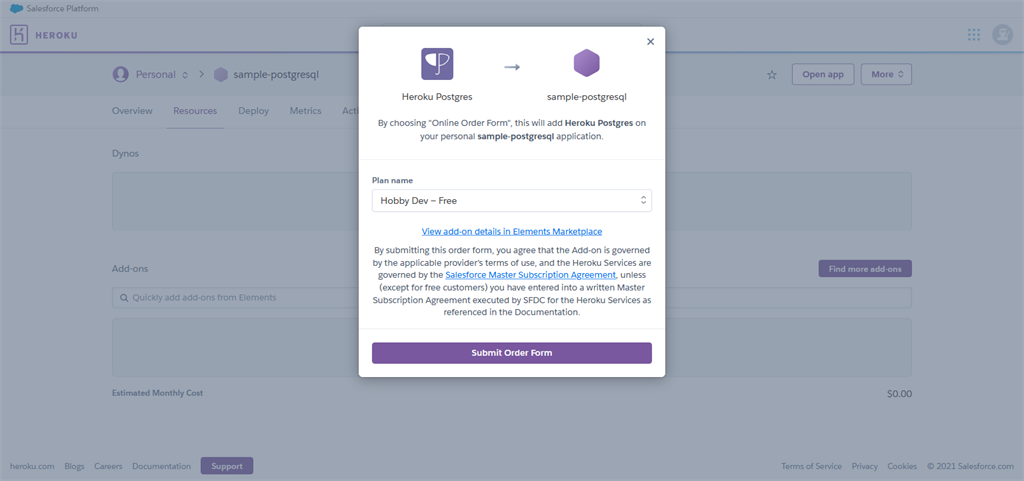Click the Find more add-ons button
This screenshot has width=1024, height=481.
click(865, 268)
